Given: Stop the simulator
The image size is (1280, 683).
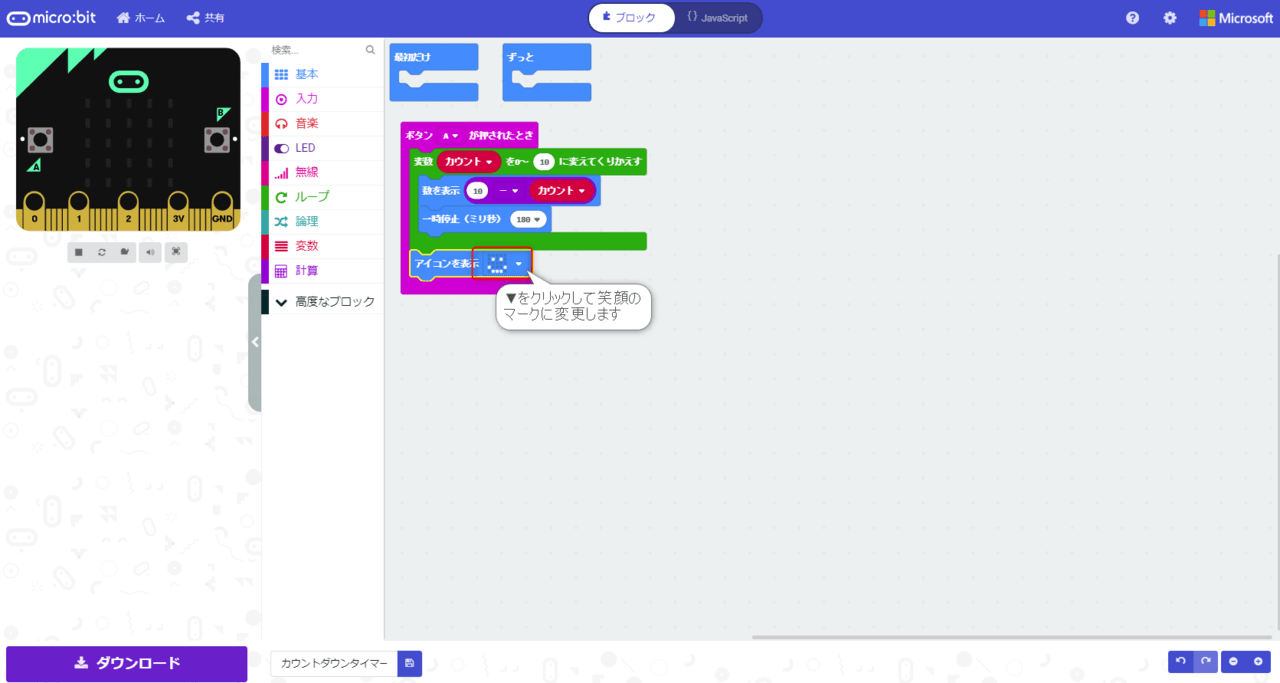Looking at the screenshot, I should click(x=79, y=252).
